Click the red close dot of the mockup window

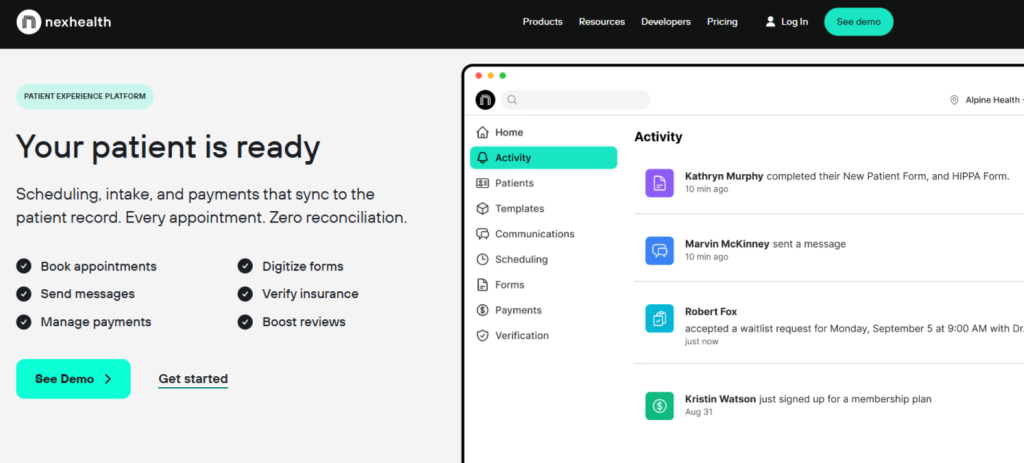tap(479, 76)
